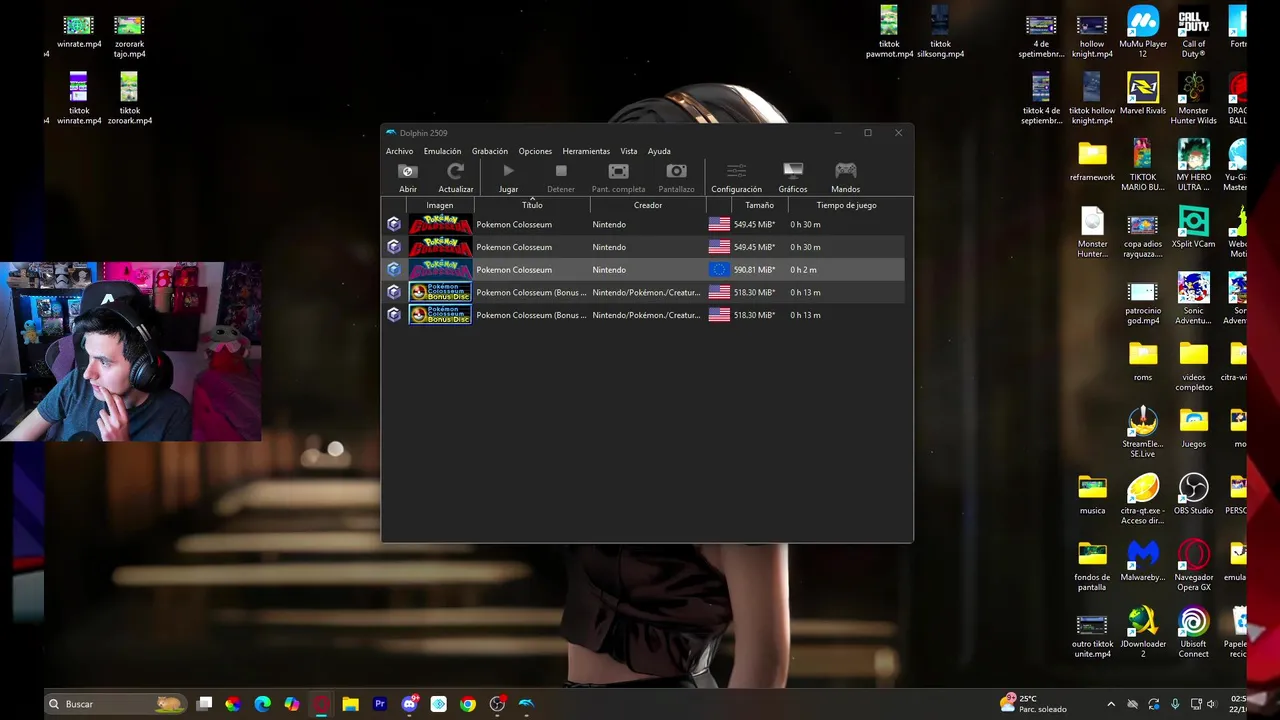Image resolution: width=1280 pixels, height=720 pixels.
Task: Open File Explorer from the taskbar
Action: tap(350, 704)
